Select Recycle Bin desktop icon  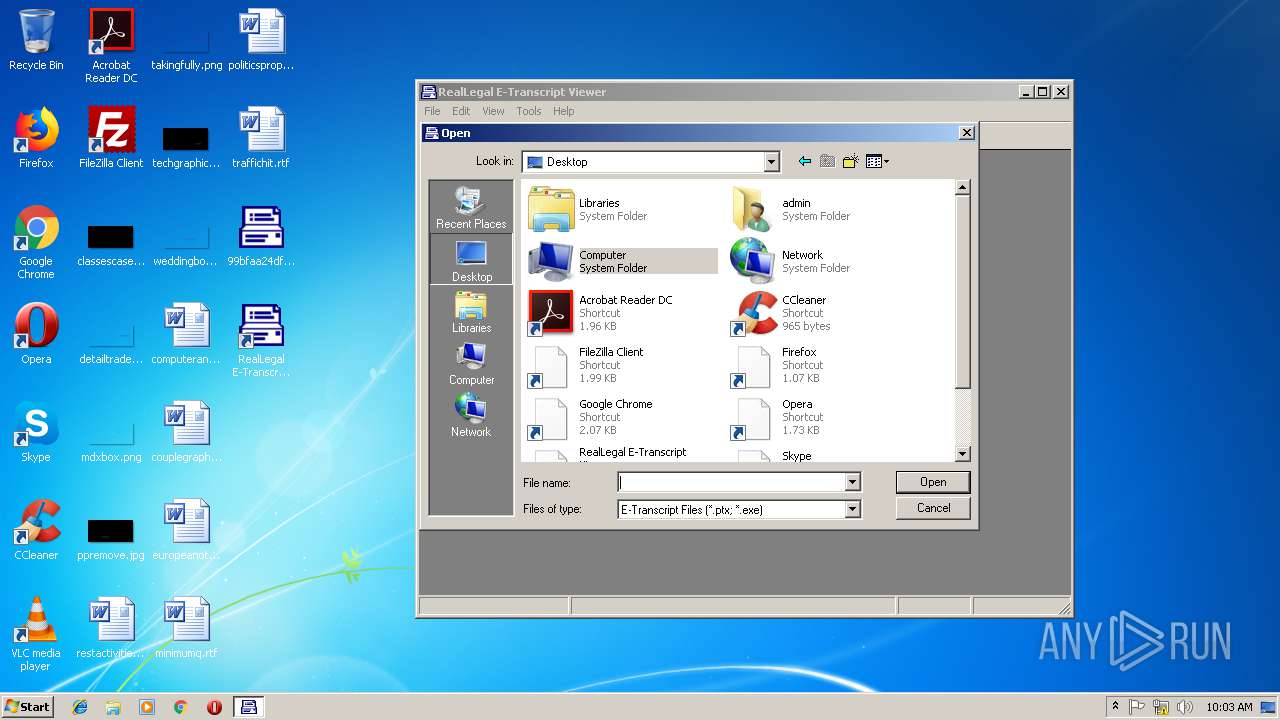point(36,40)
